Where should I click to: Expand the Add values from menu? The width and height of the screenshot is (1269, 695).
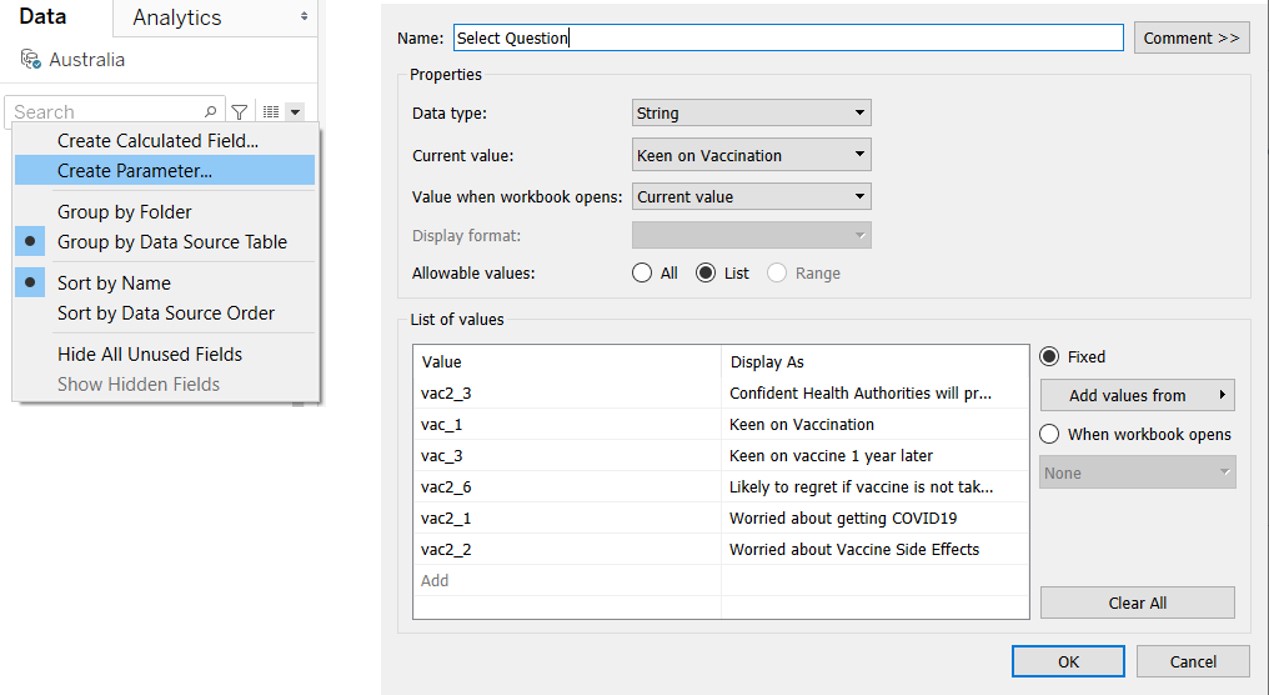(1137, 394)
